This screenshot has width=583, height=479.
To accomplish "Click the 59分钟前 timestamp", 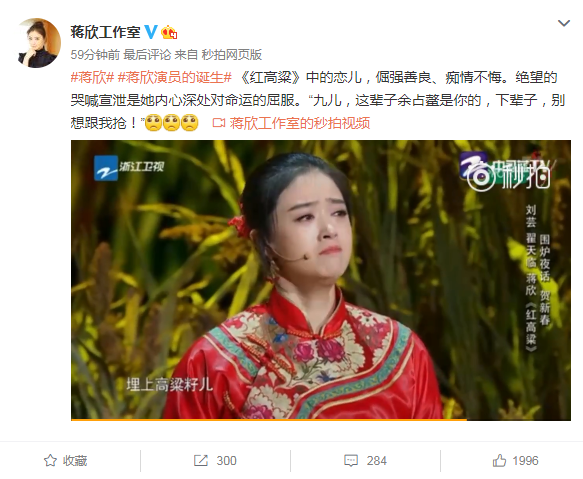I will tap(95, 55).
